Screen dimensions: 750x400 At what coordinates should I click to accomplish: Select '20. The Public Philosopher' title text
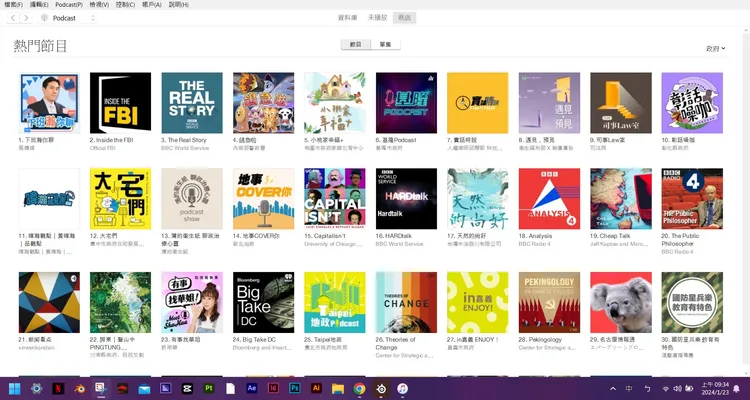[681, 240]
